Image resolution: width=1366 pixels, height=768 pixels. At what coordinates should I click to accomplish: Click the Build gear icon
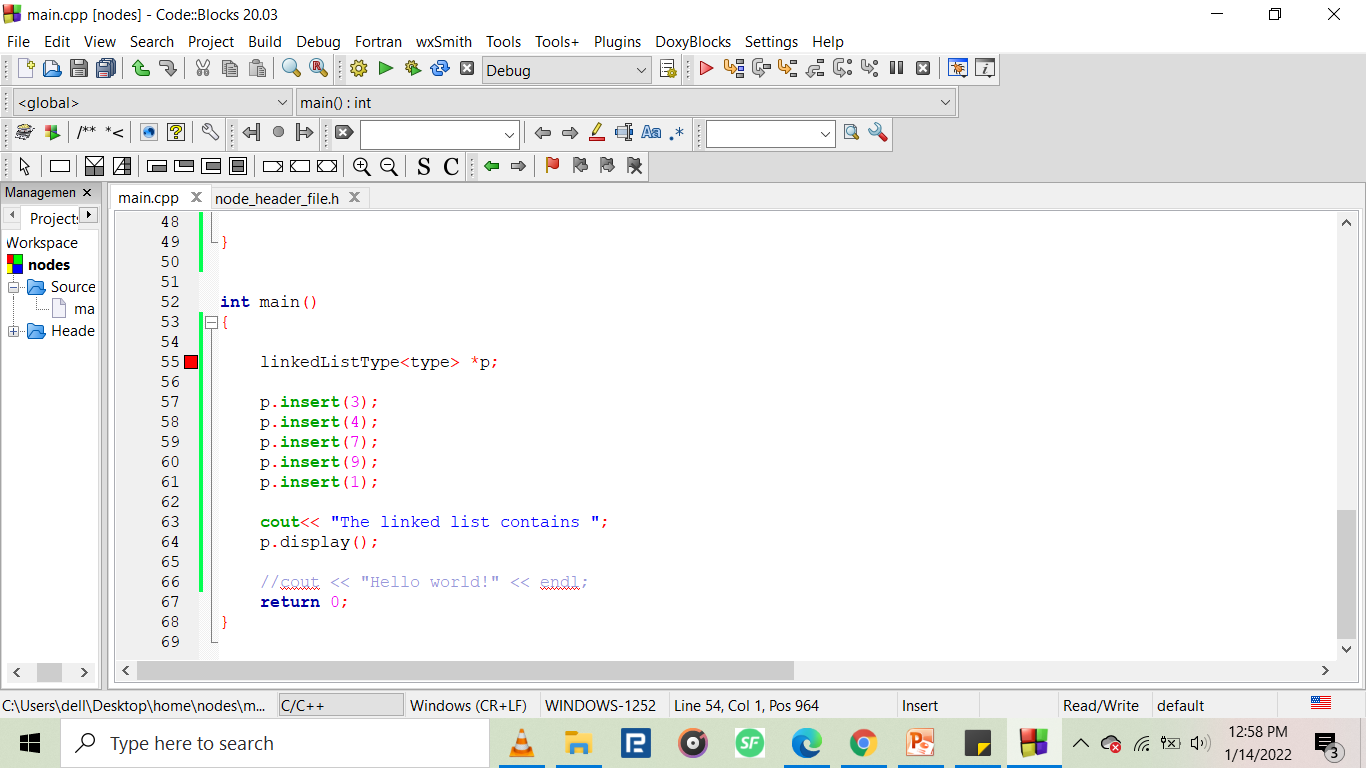point(359,69)
